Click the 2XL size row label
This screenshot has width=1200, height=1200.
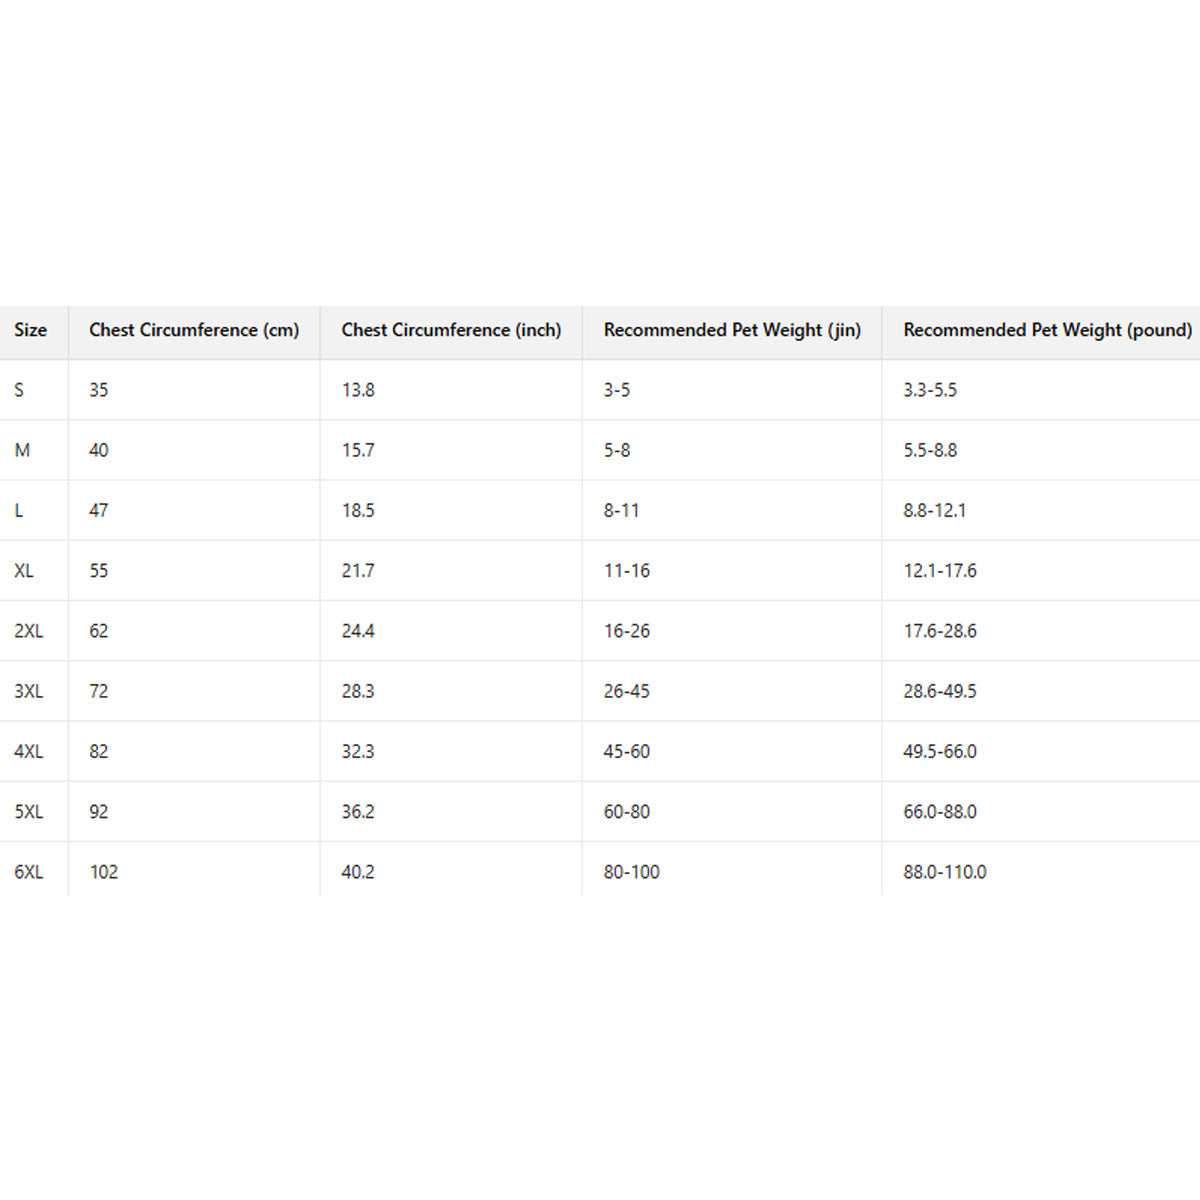pos(29,631)
